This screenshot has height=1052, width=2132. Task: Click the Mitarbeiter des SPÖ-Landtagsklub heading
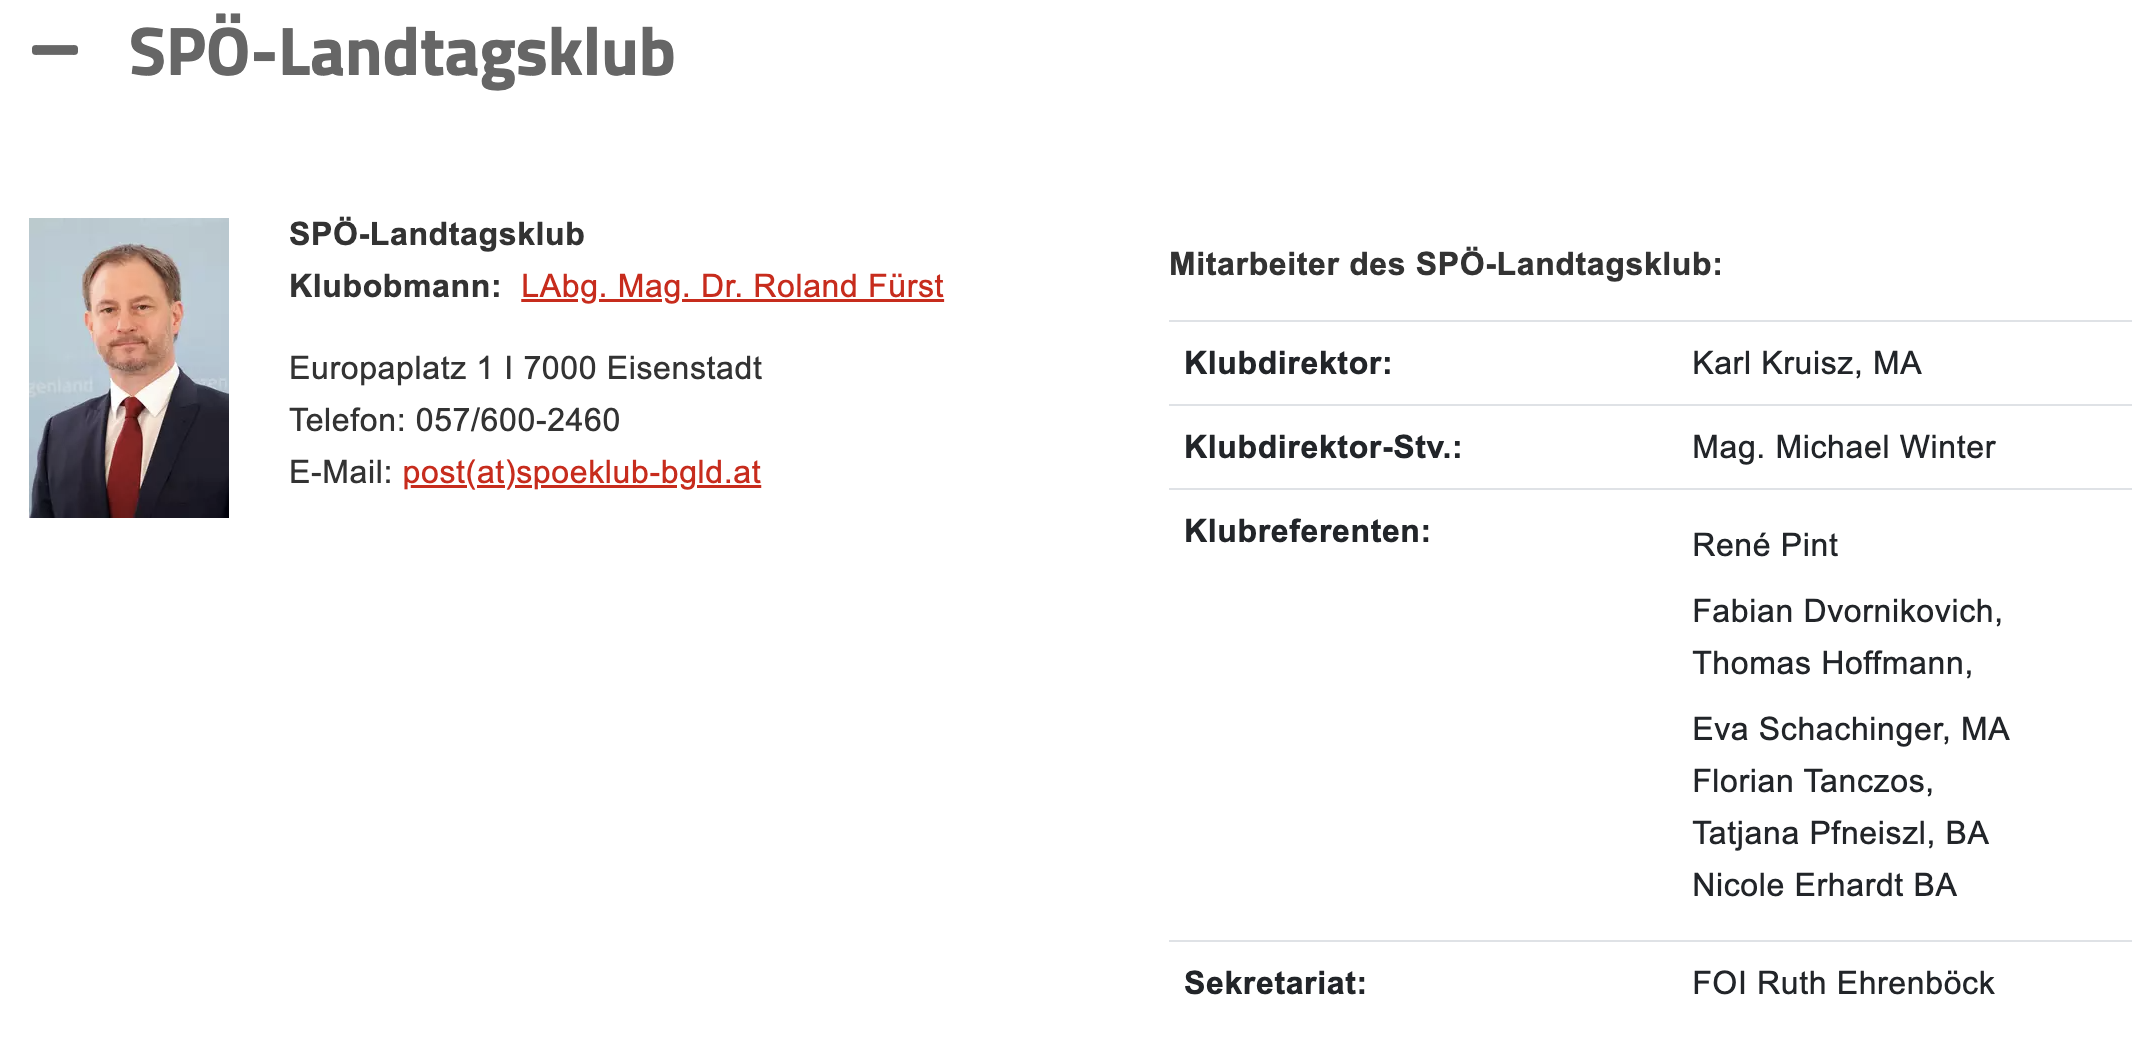(1446, 264)
